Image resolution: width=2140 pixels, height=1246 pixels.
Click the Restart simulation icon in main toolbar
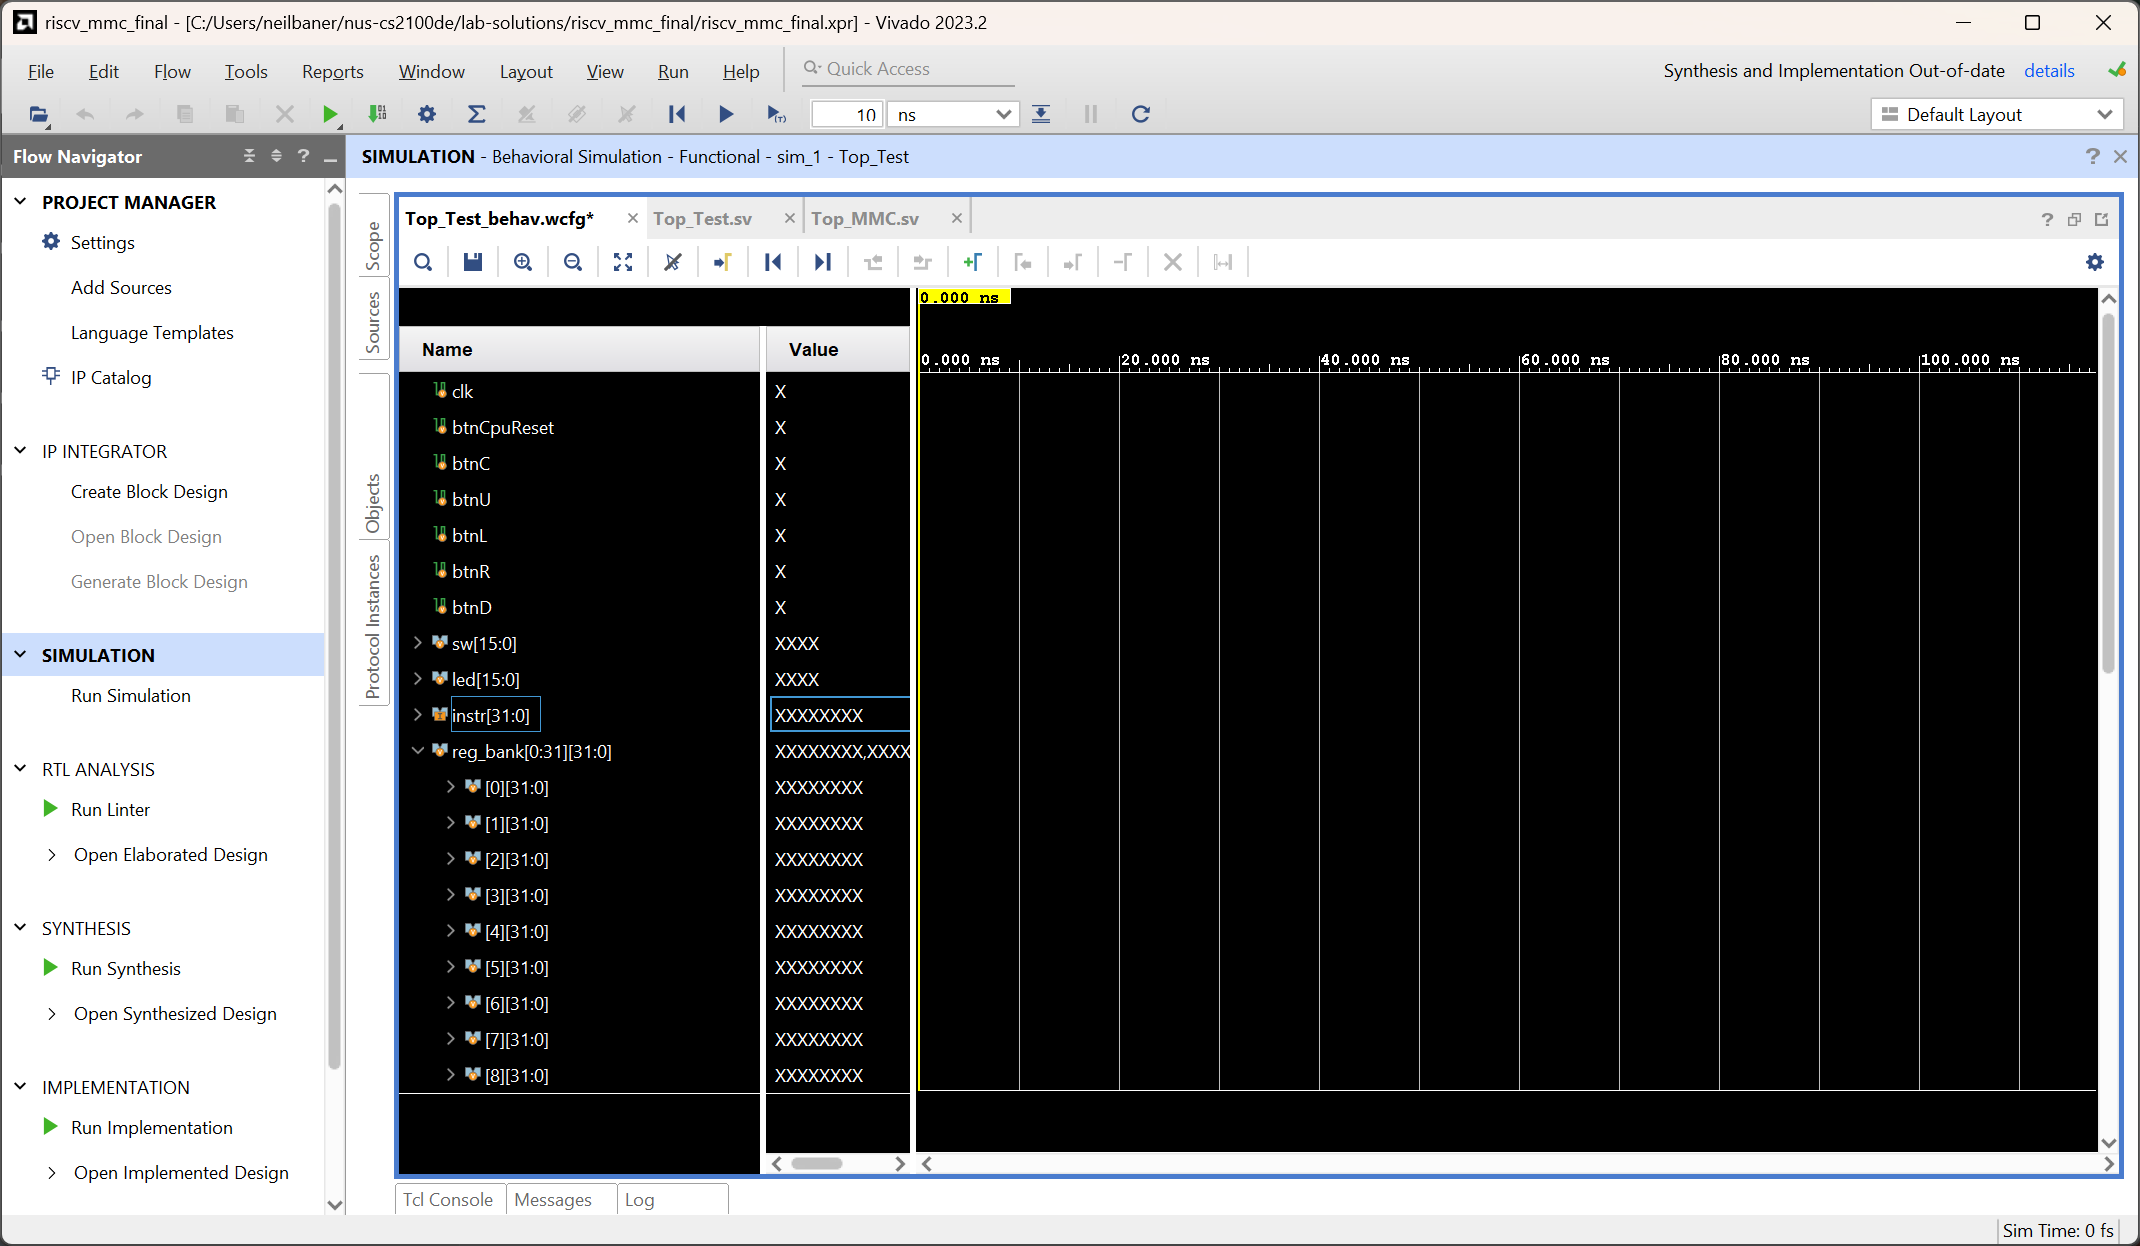coord(677,114)
